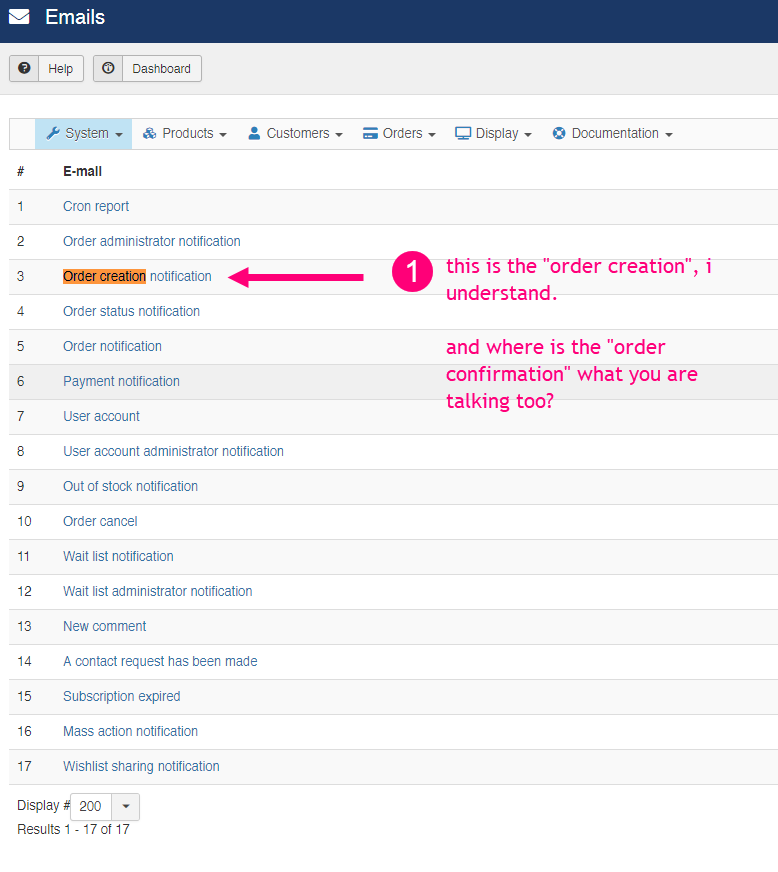This screenshot has width=778, height=872.
Task: Expand the Documentation menu caret
Action: pos(668,135)
